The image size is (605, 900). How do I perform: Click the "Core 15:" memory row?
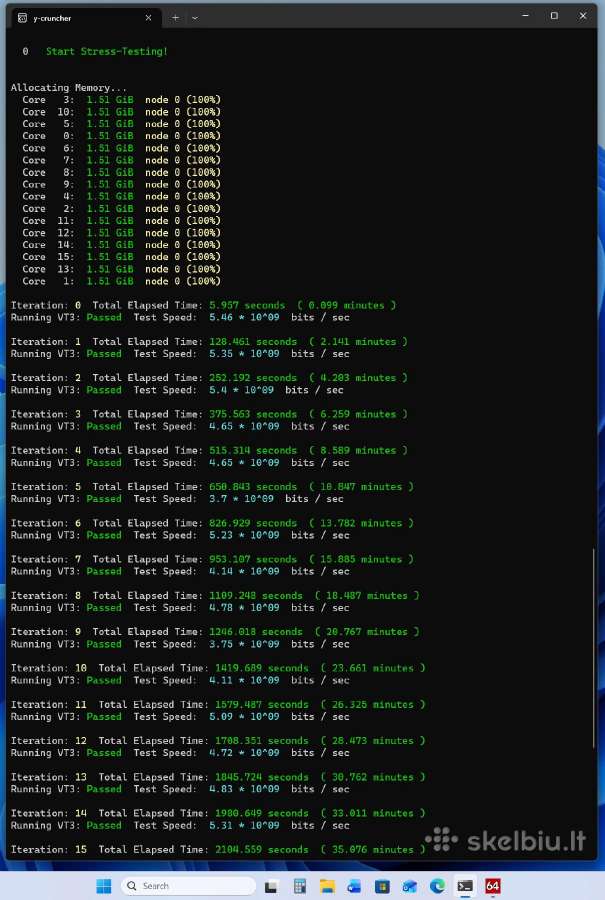point(121,257)
